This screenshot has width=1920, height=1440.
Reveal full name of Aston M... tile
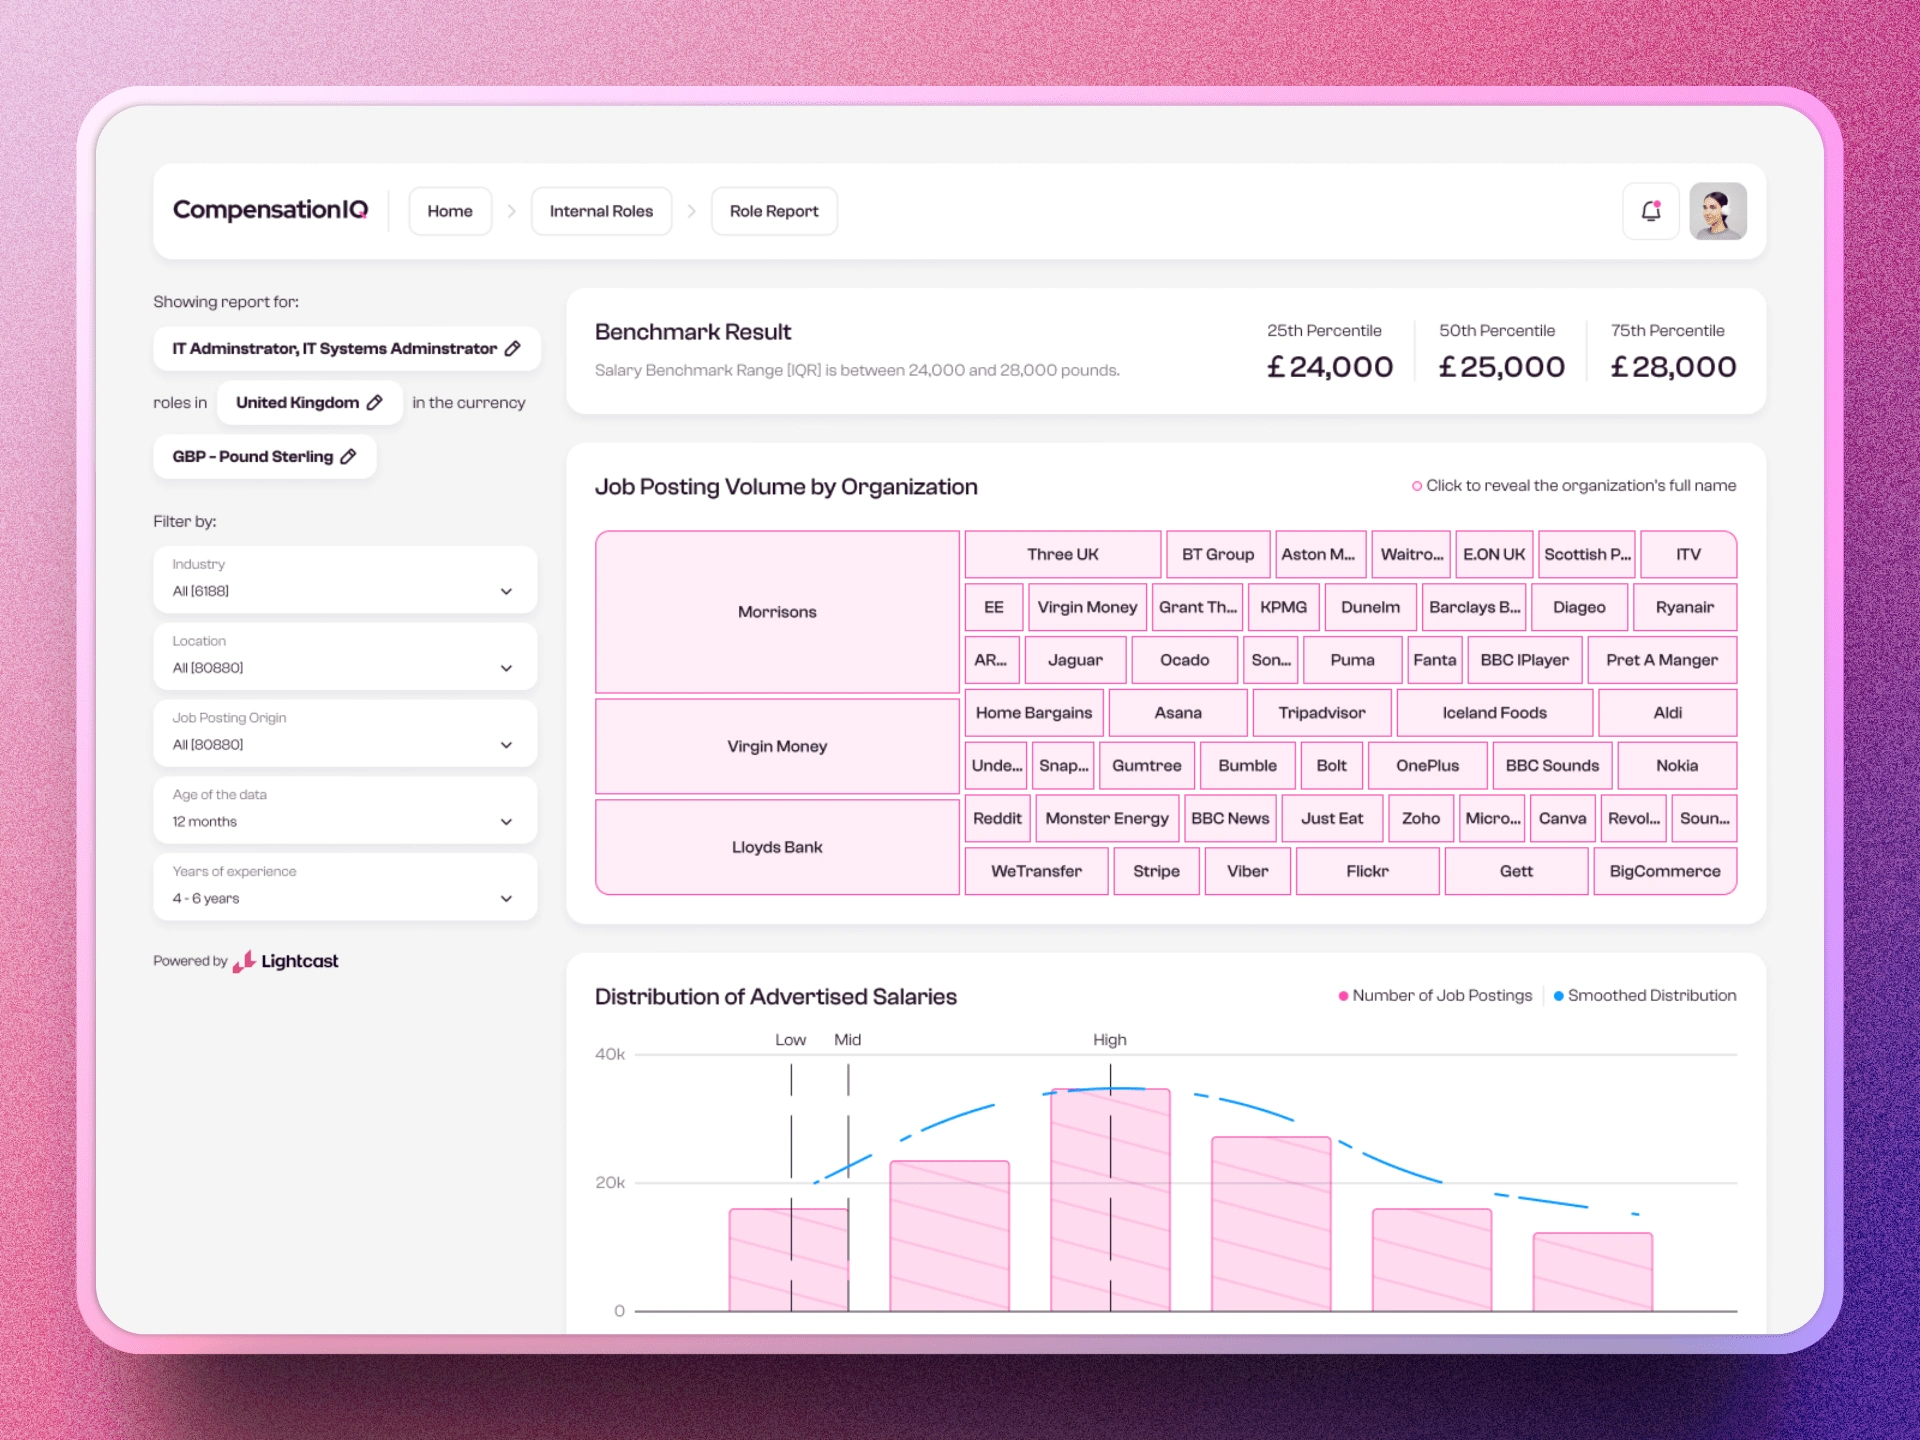point(1319,554)
